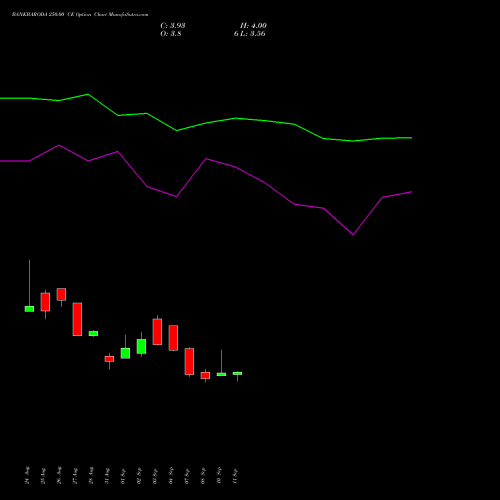This screenshot has height=500, width=500.
Task: Click the 08 Sep date label
Action: (x=203, y=475)
